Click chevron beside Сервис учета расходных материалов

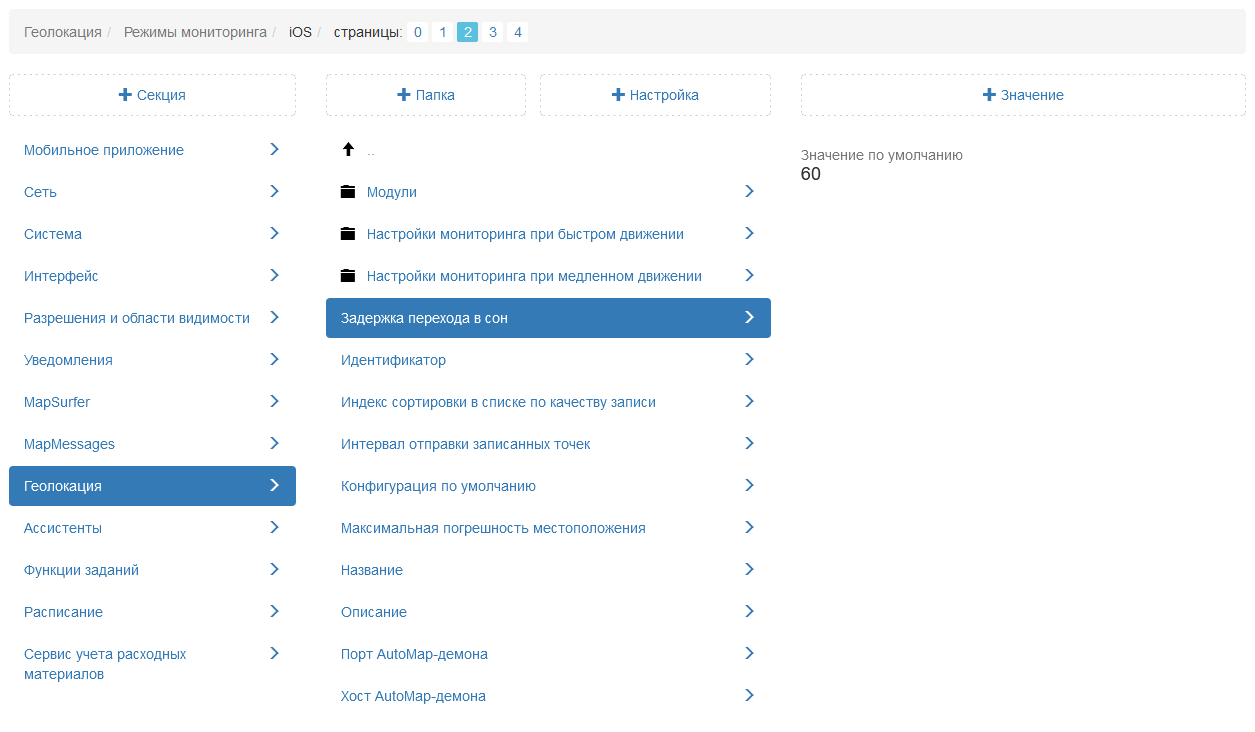(275, 653)
